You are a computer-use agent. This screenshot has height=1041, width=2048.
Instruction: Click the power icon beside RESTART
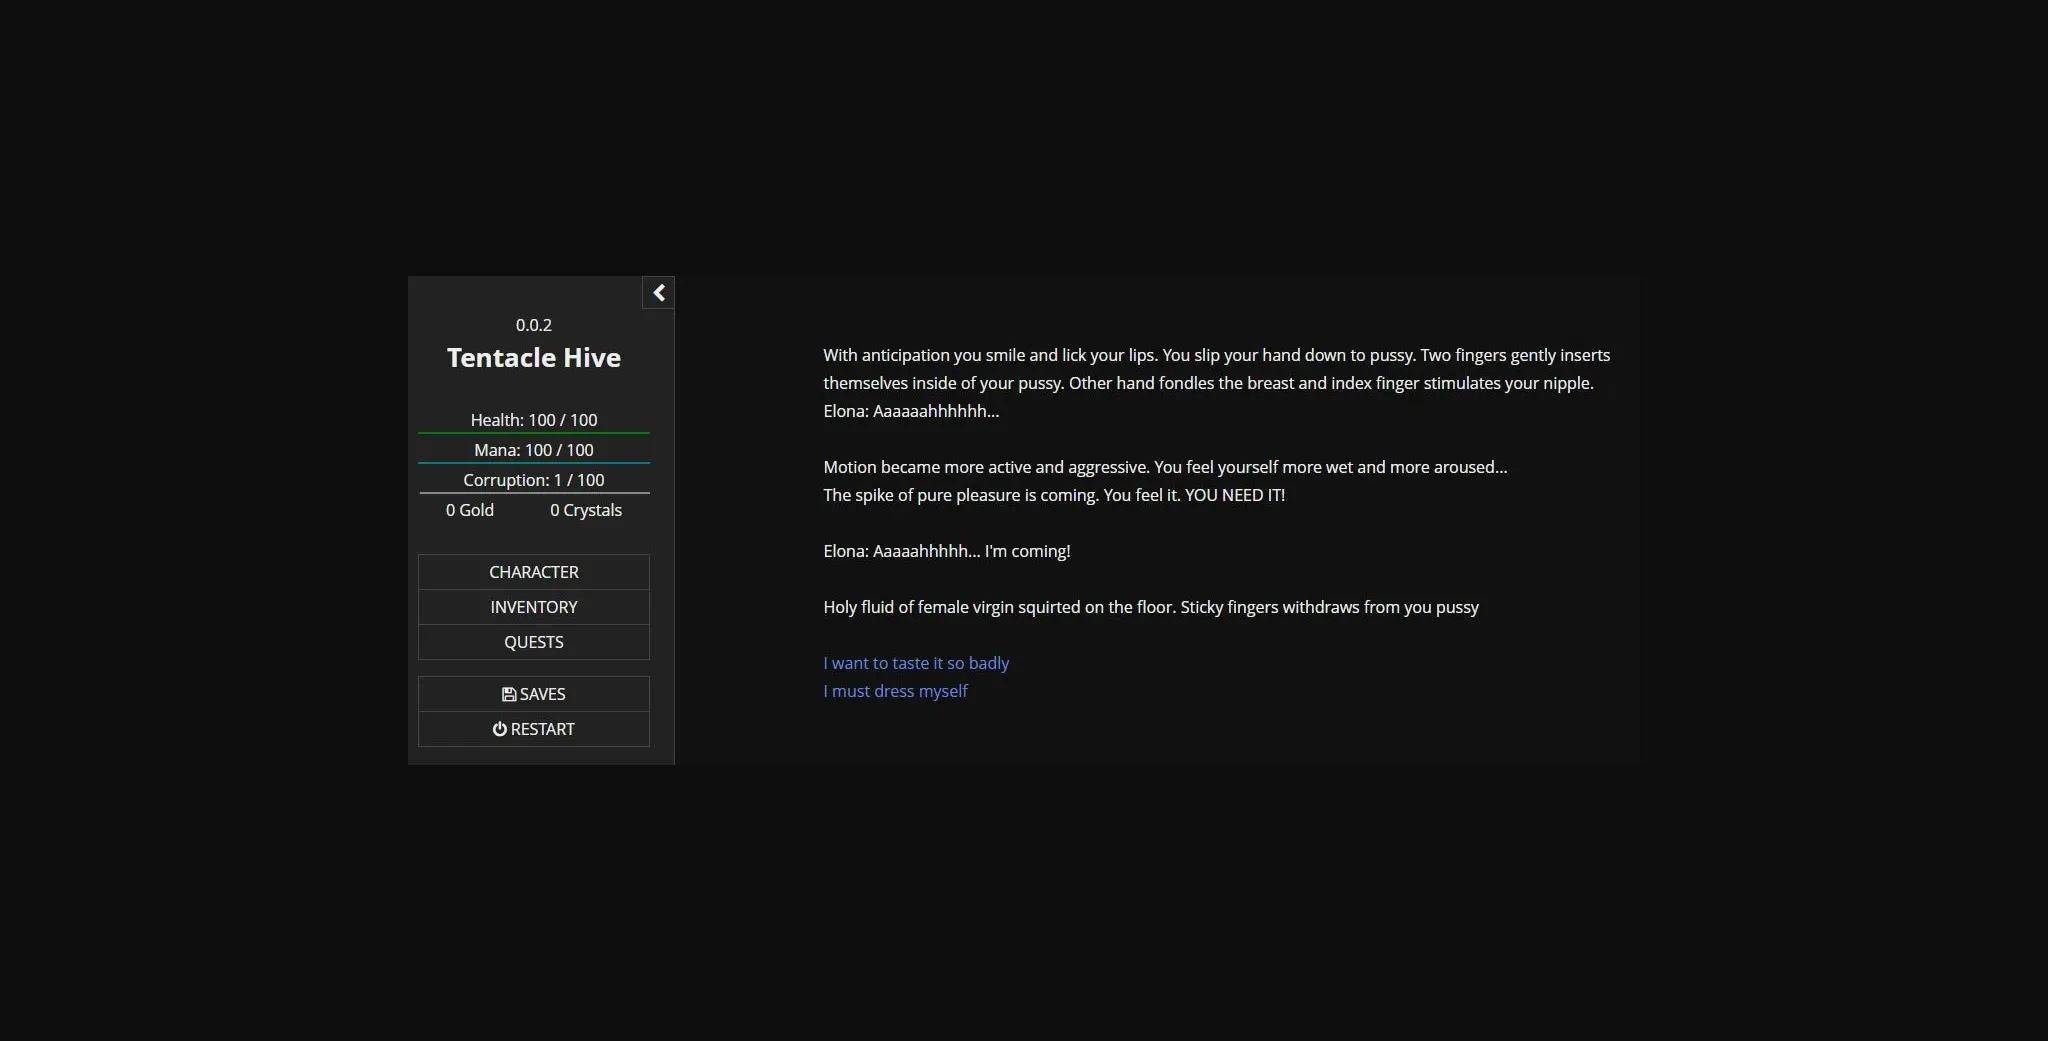[500, 729]
